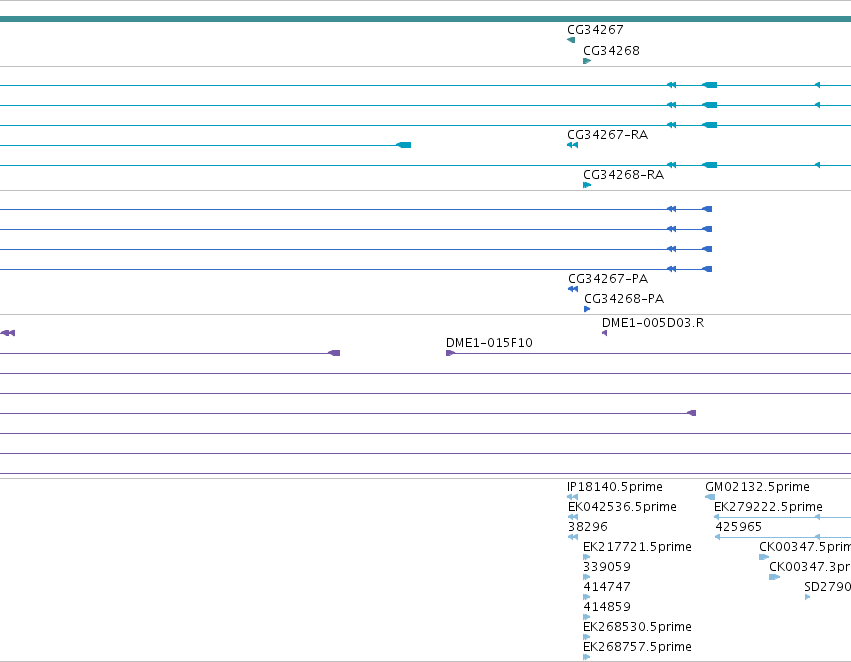The height and width of the screenshot is (662, 851).
Task: Select the DME1-005D03.R feature label
Action: pyautogui.click(x=653, y=323)
